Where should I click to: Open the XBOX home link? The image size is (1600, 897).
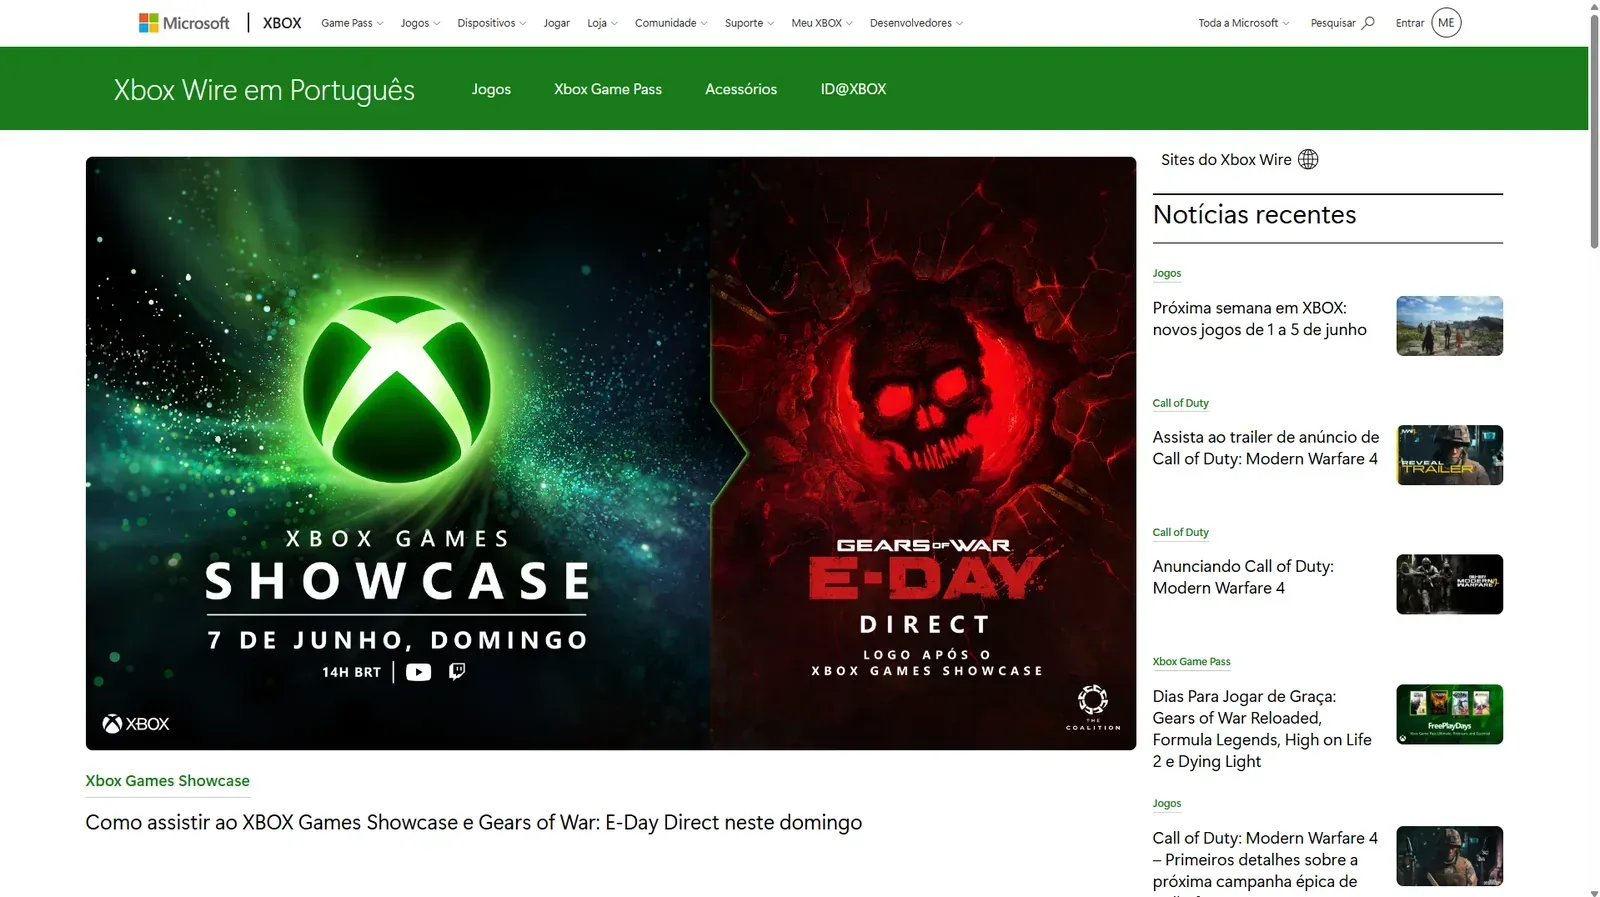coord(282,23)
